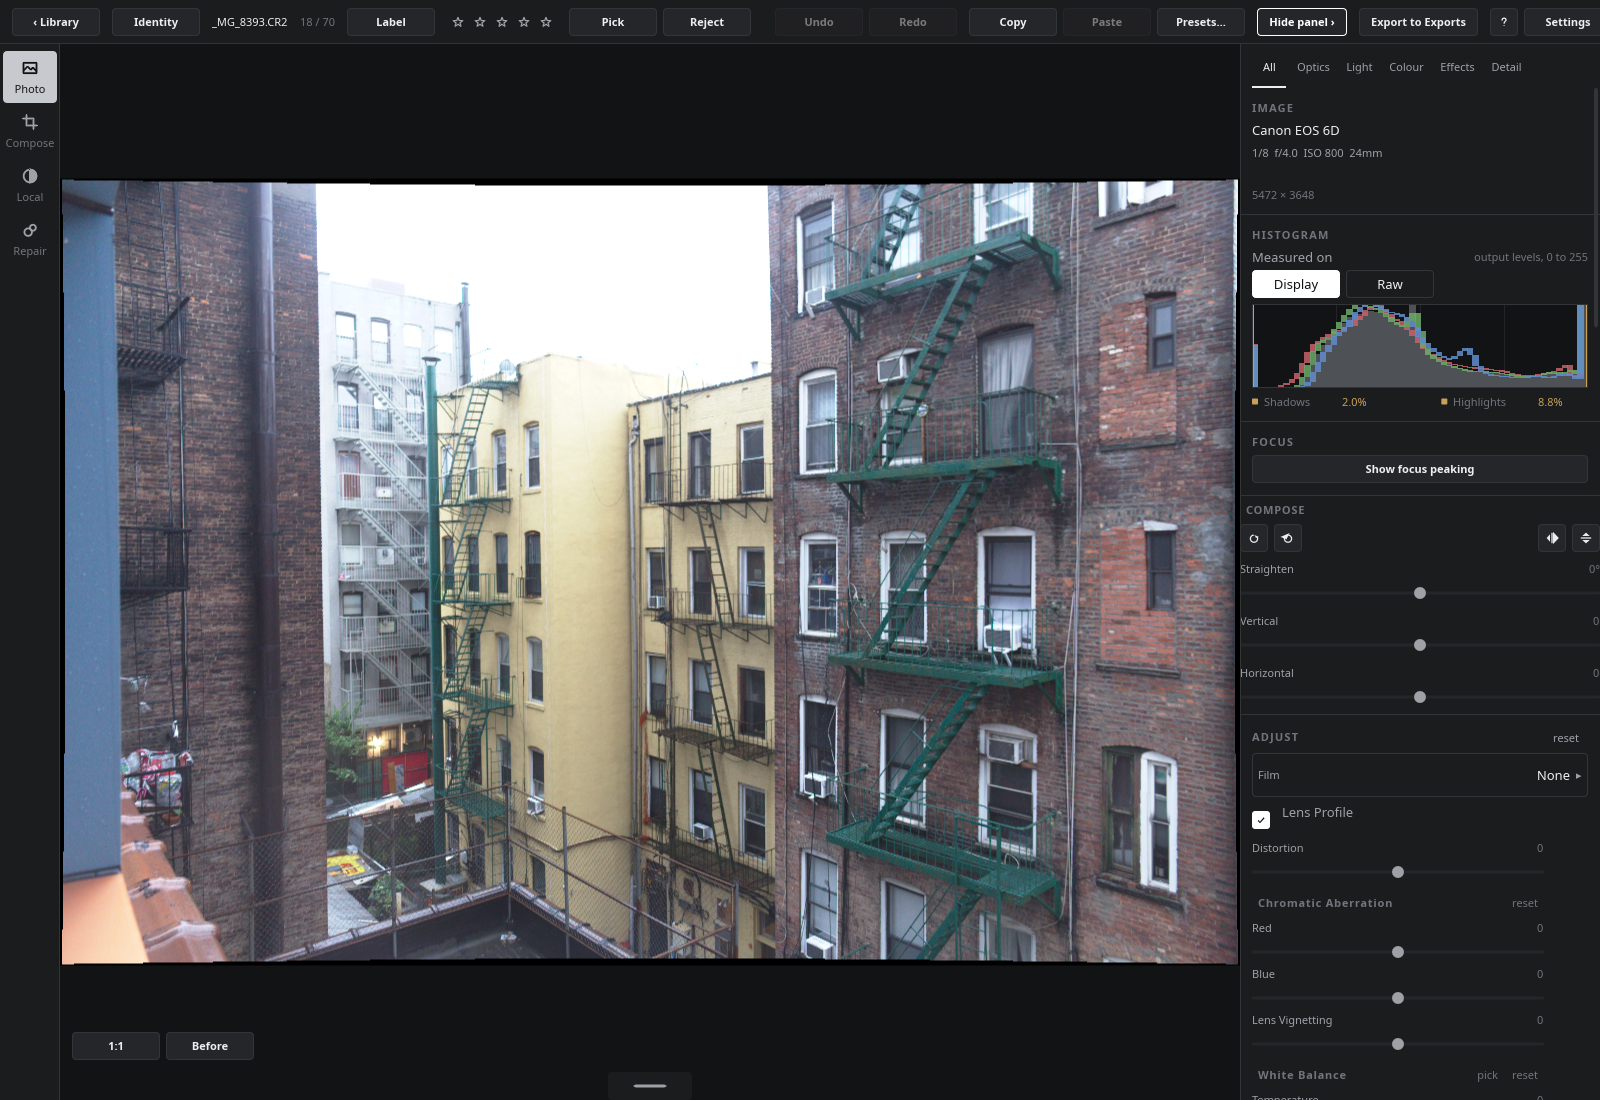Paste adjustments onto photo
Image resolution: width=1600 pixels, height=1100 pixels.
1107,22
